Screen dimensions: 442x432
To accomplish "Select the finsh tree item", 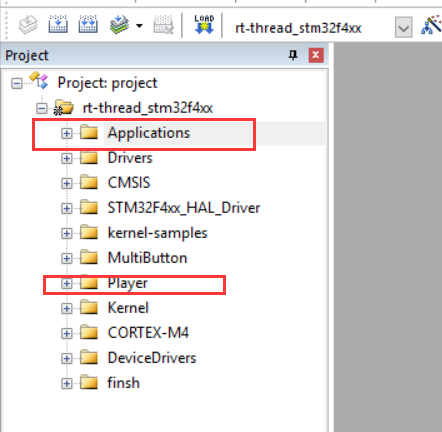I will pyautogui.click(x=123, y=383).
